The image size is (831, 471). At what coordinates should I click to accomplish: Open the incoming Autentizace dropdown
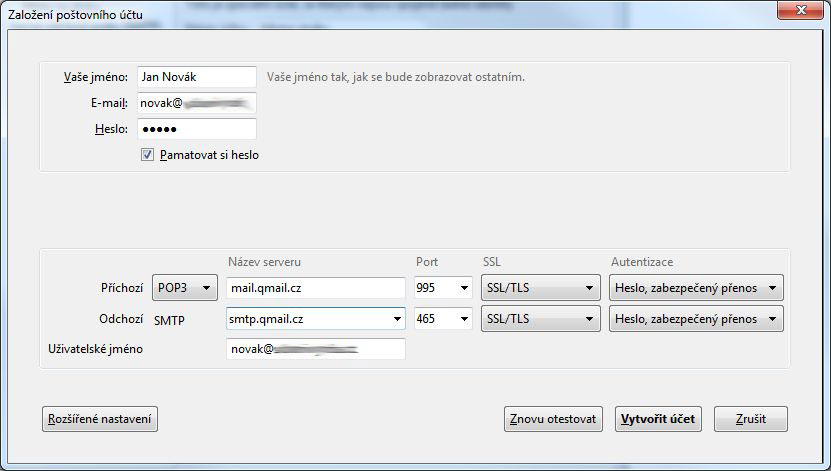(695, 288)
